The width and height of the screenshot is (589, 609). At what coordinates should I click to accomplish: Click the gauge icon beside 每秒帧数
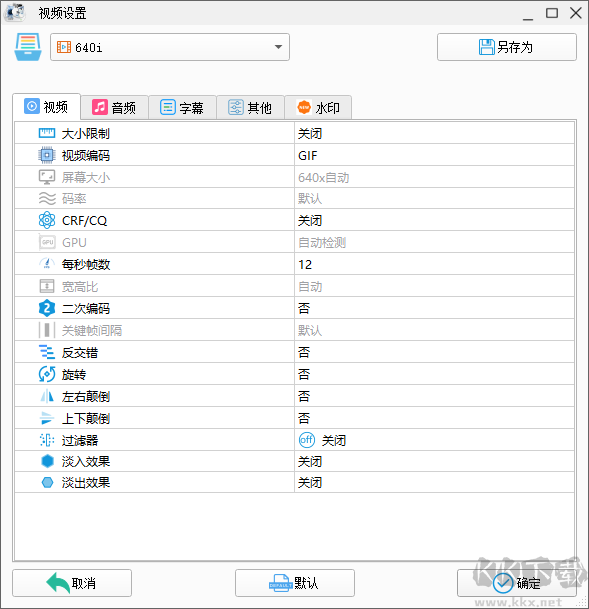47,264
